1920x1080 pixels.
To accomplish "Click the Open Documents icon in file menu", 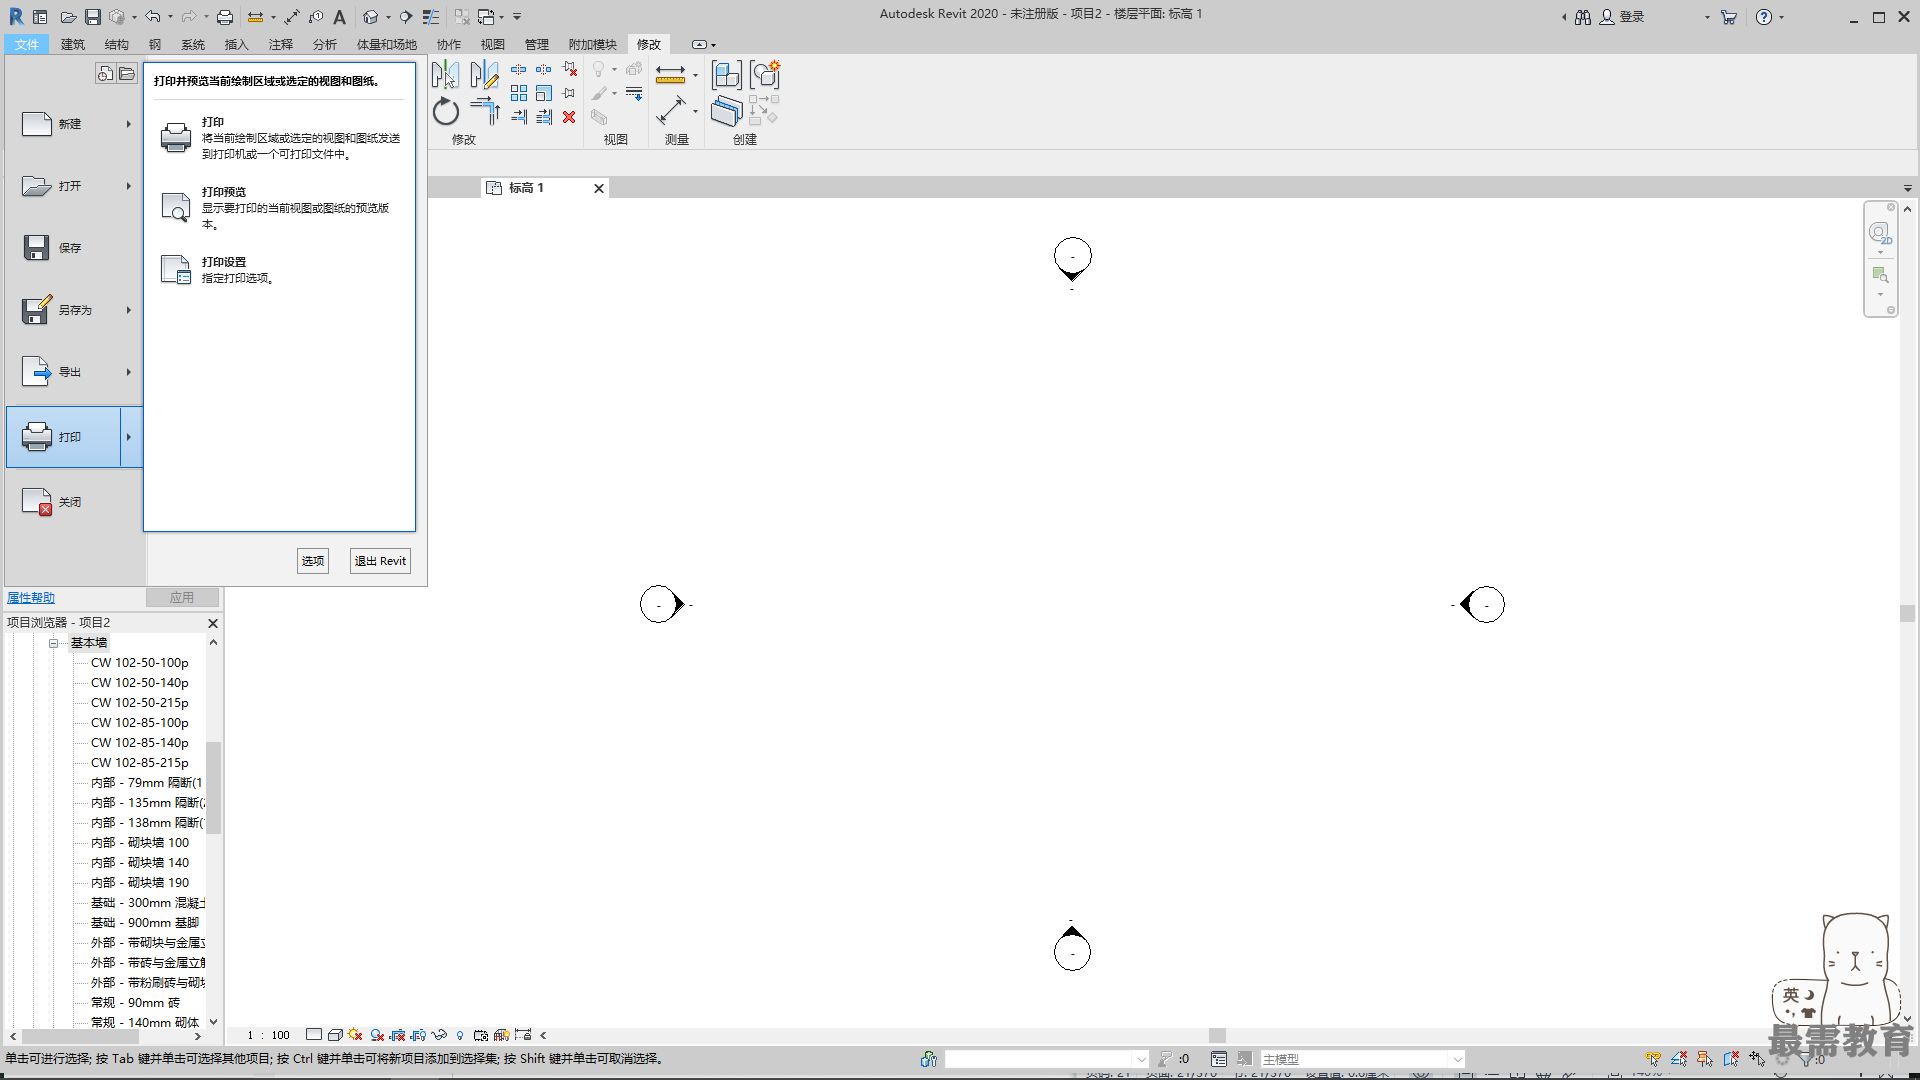I will point(127,73).
